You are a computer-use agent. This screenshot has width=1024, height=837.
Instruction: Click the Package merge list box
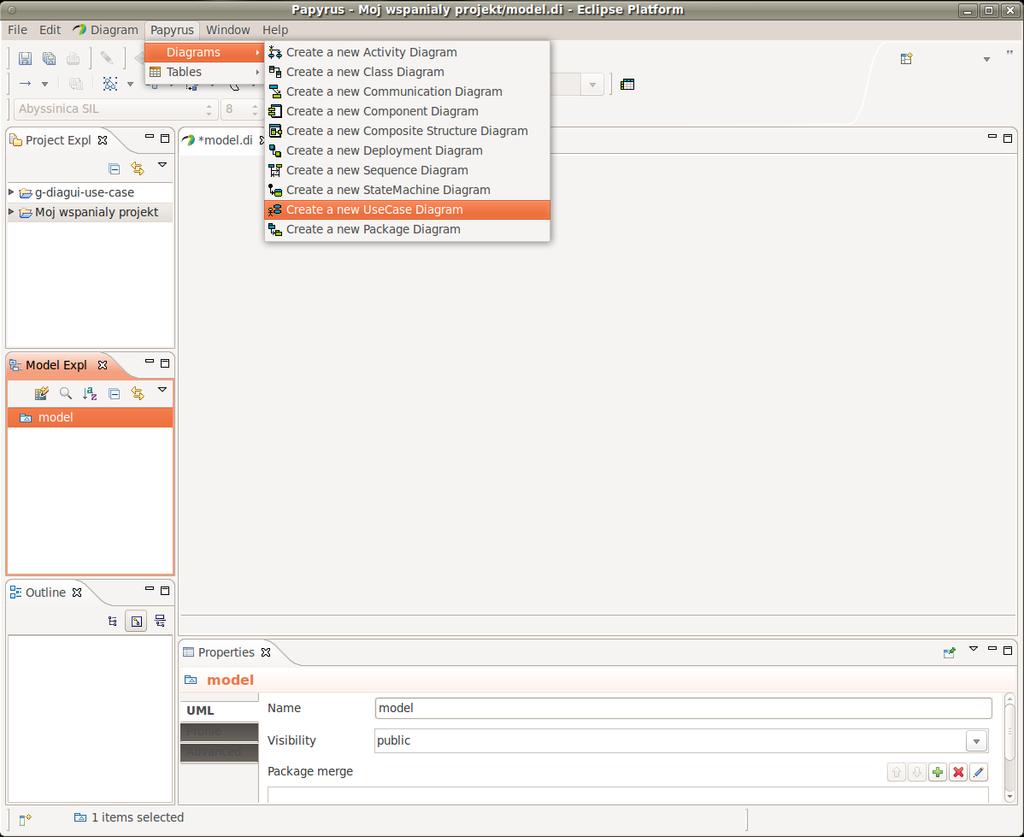(628, 795)
